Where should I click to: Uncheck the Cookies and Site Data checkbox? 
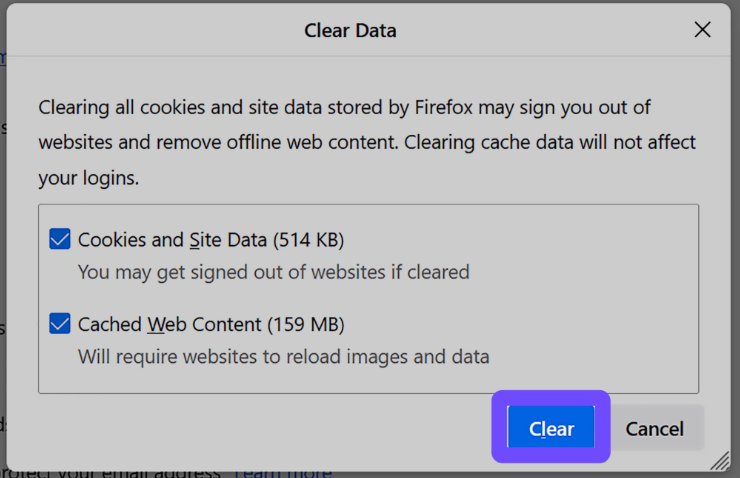60,239
